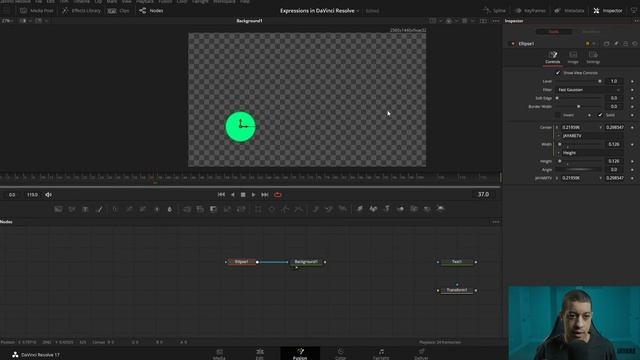Viewport: 640px width, 360px height.
Task: Add a pRender node from the toolbar
Action: click(342, 209)
